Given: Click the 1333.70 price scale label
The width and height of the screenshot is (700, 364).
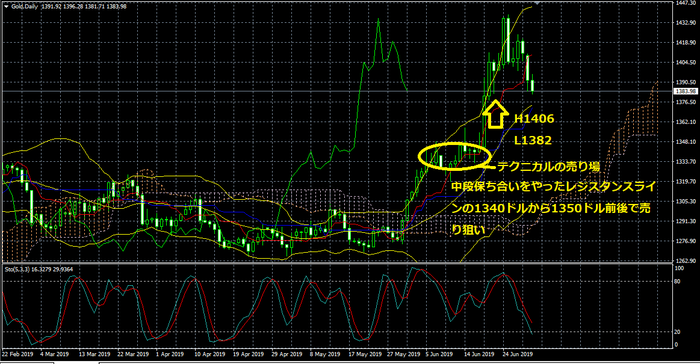Looking at the screenshot, I should (x=686, y=162).
